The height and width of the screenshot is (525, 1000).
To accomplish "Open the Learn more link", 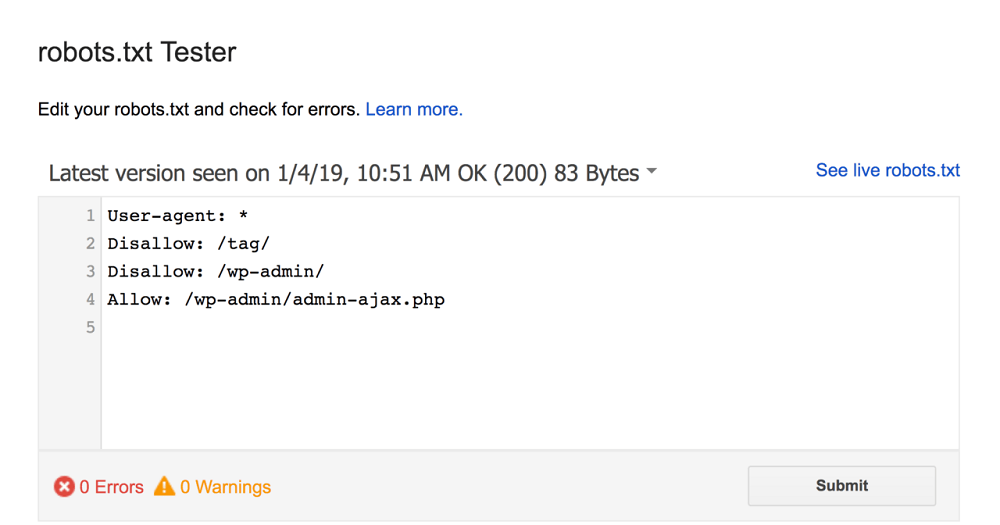I will tap(414, 110).
